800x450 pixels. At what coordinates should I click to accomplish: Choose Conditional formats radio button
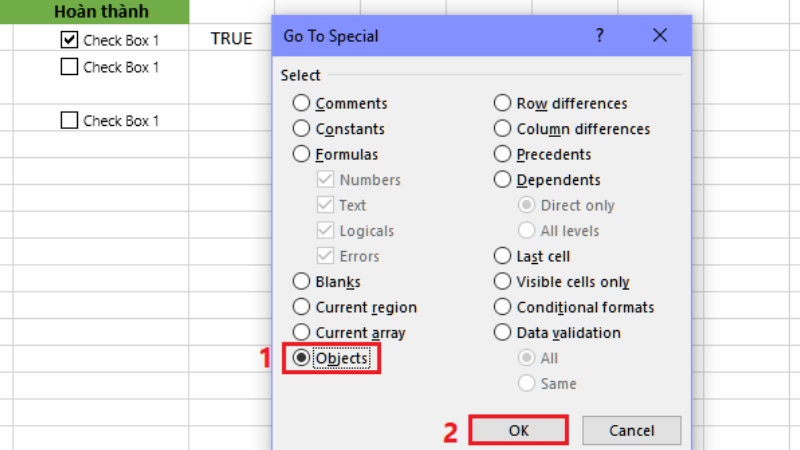502,307
